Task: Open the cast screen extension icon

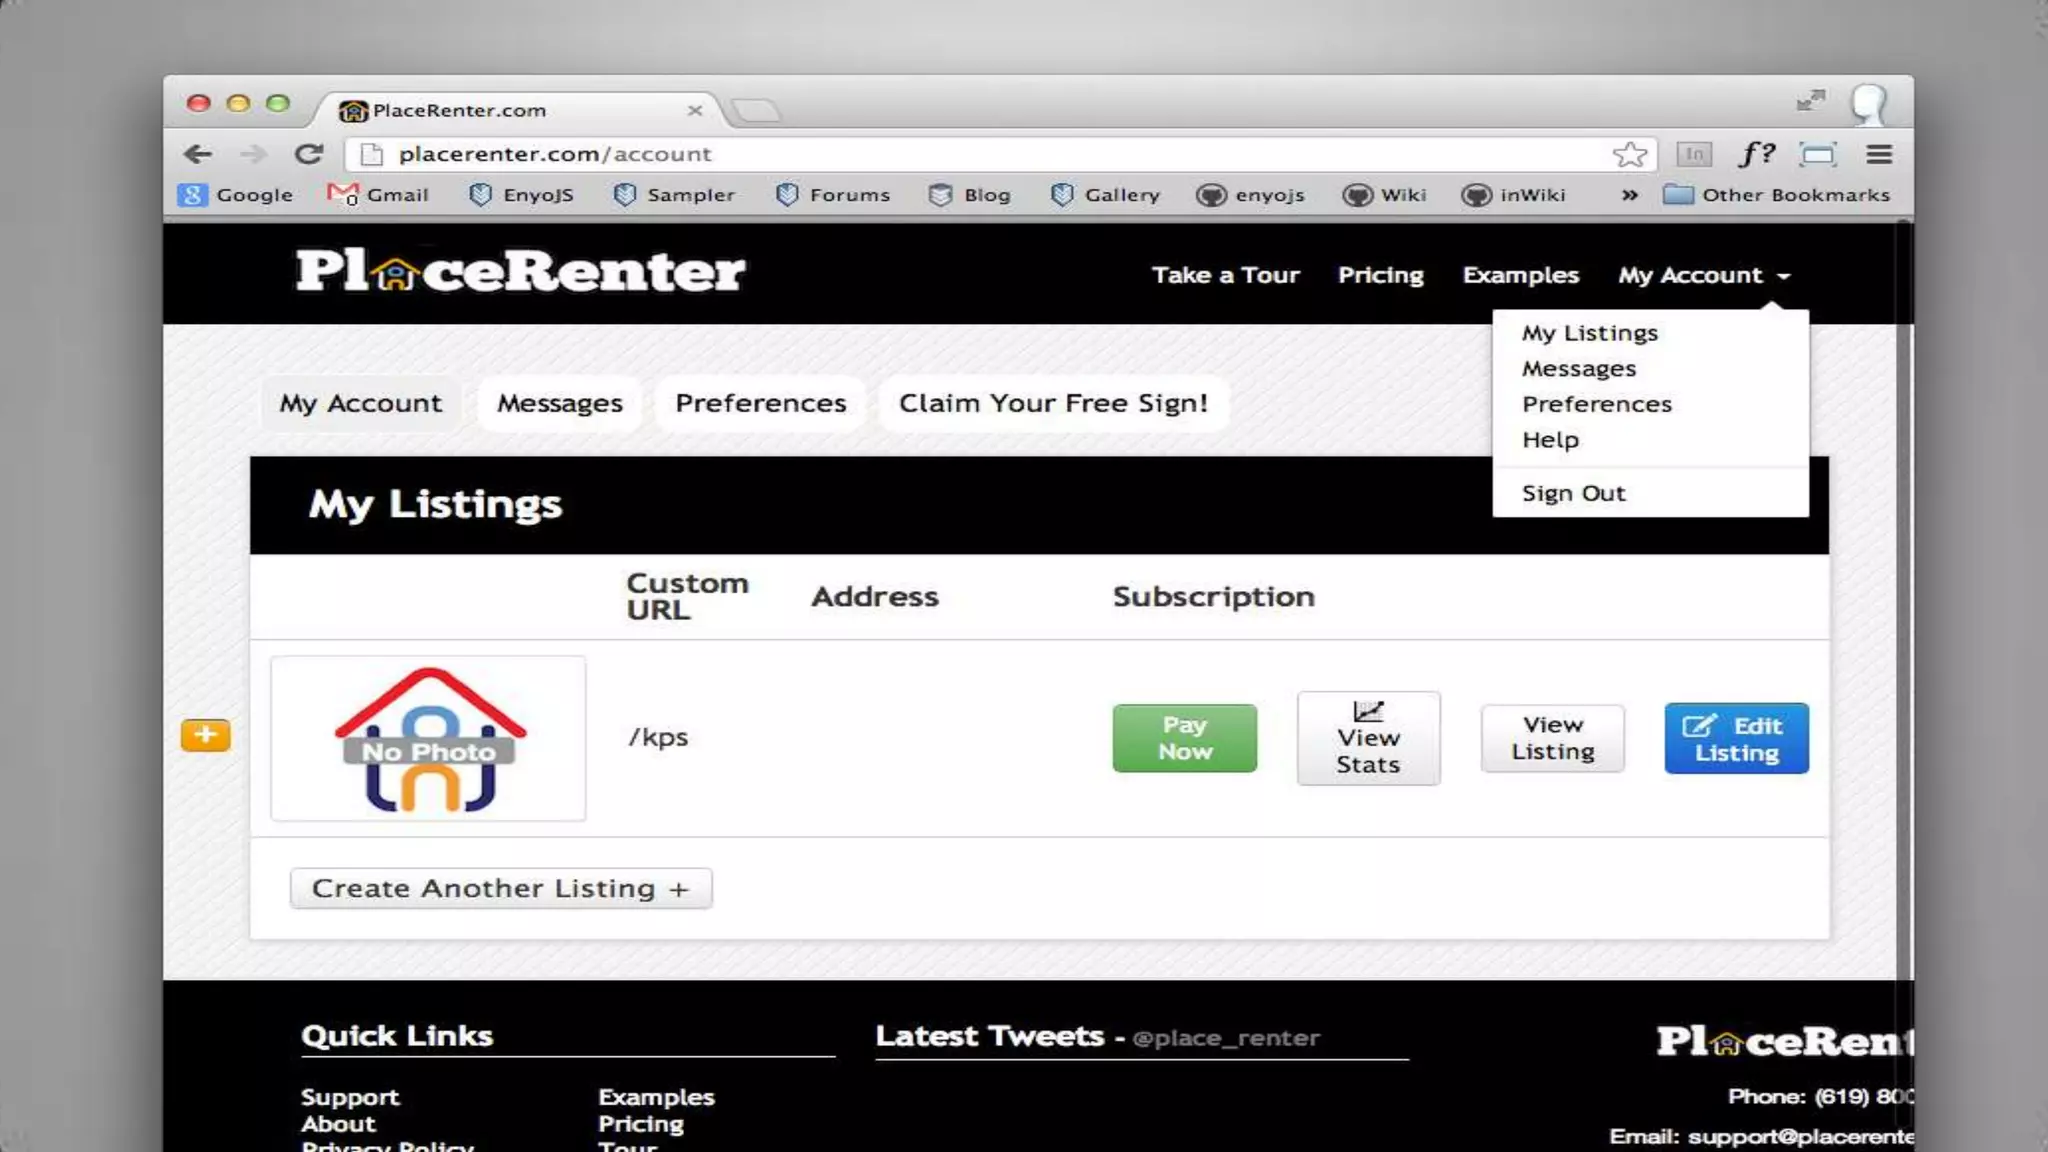Action: [1817, 154]
